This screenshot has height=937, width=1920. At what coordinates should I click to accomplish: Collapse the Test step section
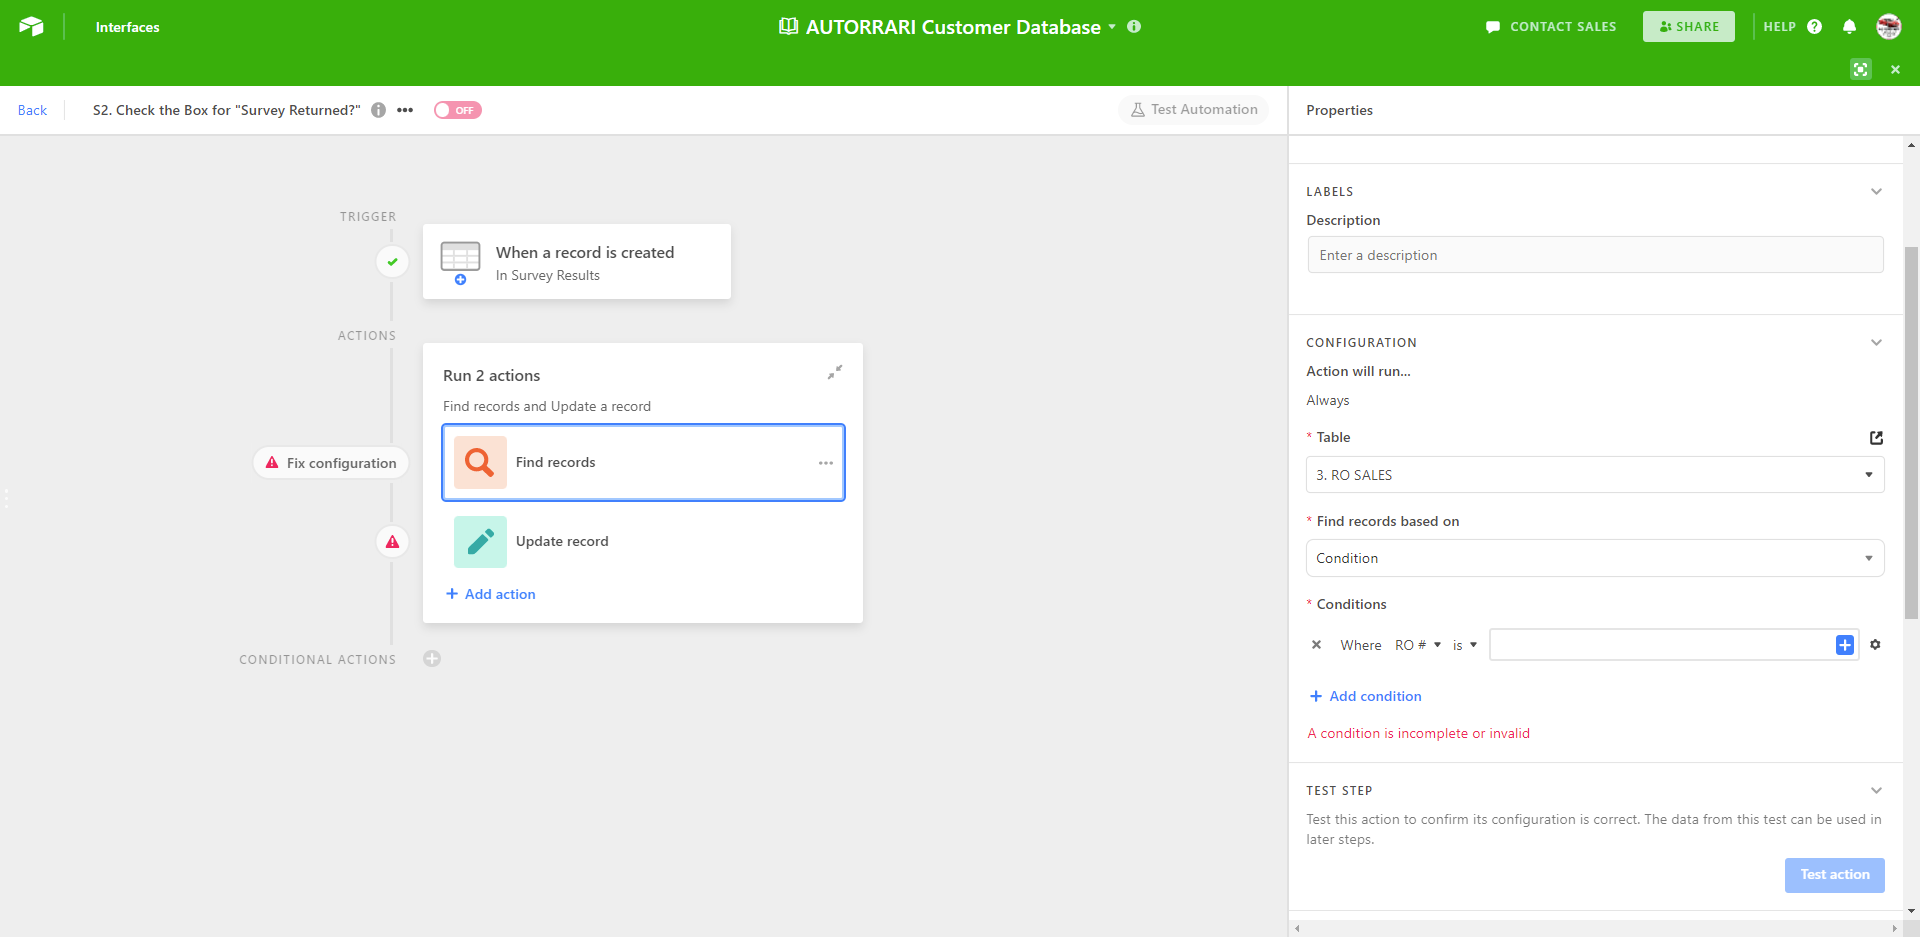[1876, 790]
